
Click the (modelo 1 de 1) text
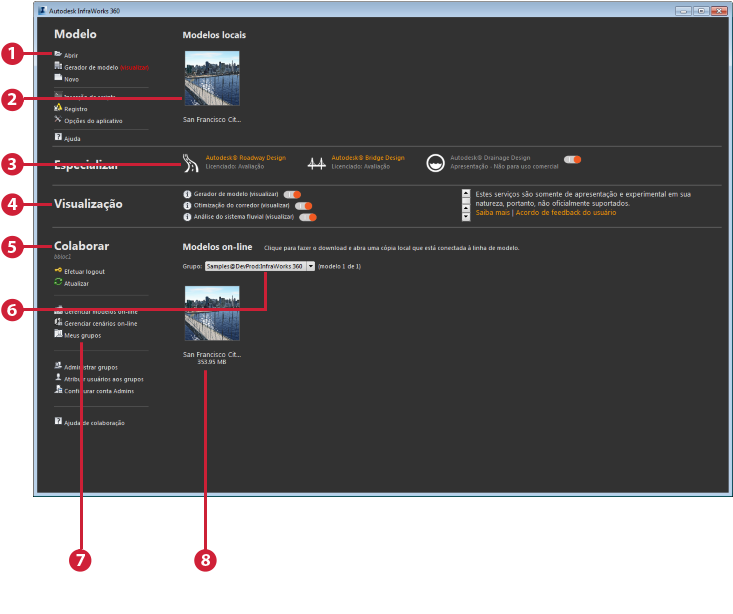339,267
